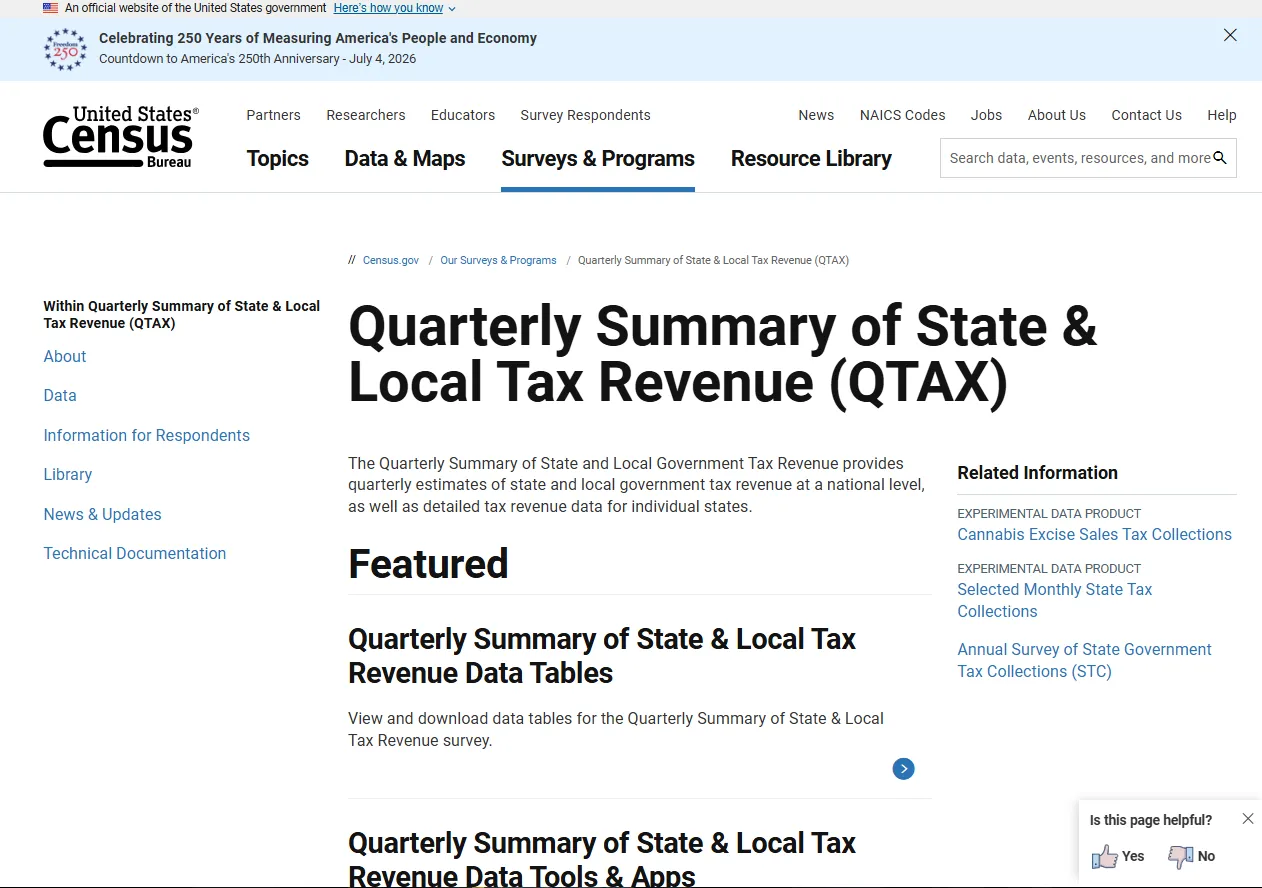This screenshot has height=888, width=1262.
Task: Click the US flag icon in government banner
Action: [x=50, y=8]
